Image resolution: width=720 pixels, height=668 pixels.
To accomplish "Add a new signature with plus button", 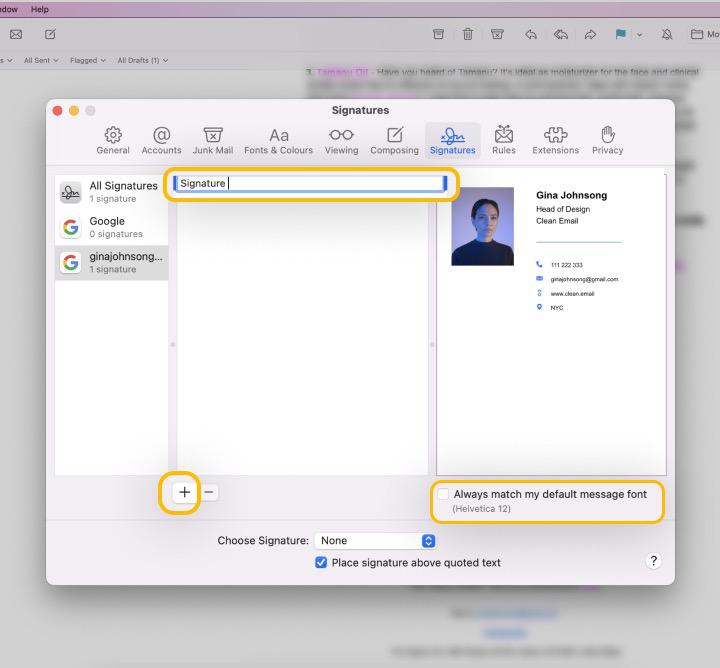I will coord(184,492).
